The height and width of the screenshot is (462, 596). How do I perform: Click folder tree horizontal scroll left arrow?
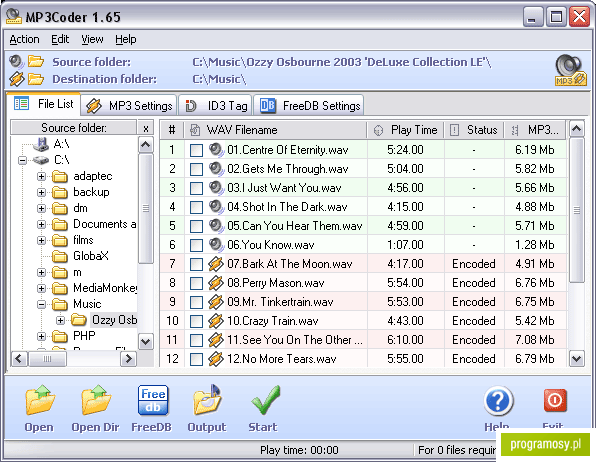click(x=19, y=359)
